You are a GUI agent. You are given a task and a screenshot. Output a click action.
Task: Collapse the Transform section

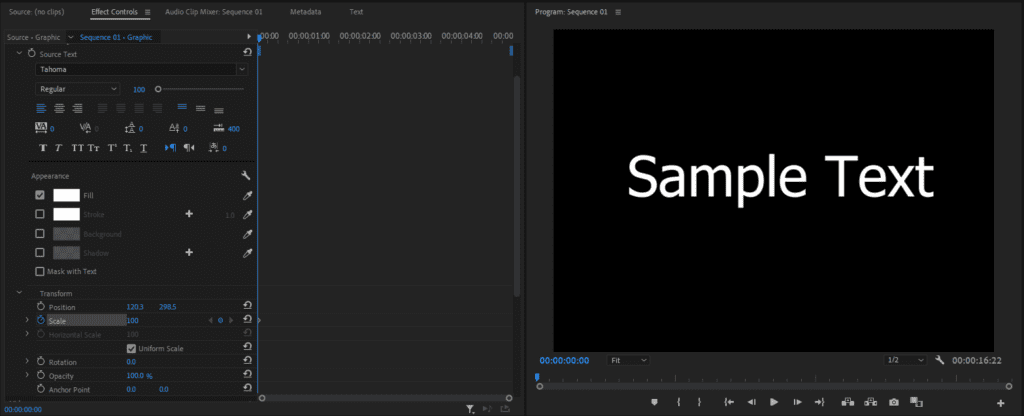(19, 293)
